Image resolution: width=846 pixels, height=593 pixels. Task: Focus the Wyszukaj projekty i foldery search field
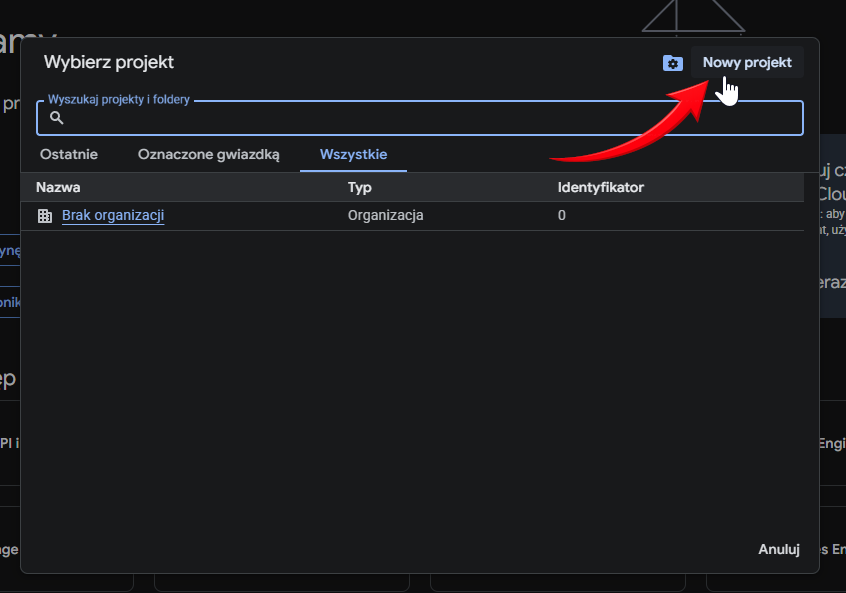click(x=430, y=118)
